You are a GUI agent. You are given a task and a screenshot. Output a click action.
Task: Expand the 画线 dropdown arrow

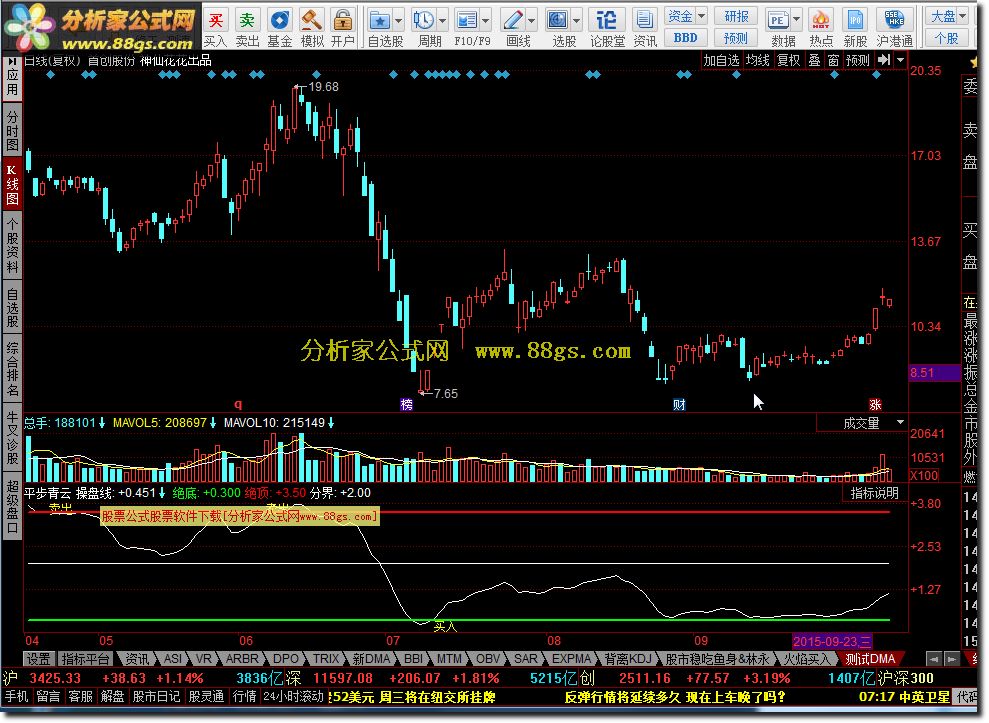click(531, 21)
